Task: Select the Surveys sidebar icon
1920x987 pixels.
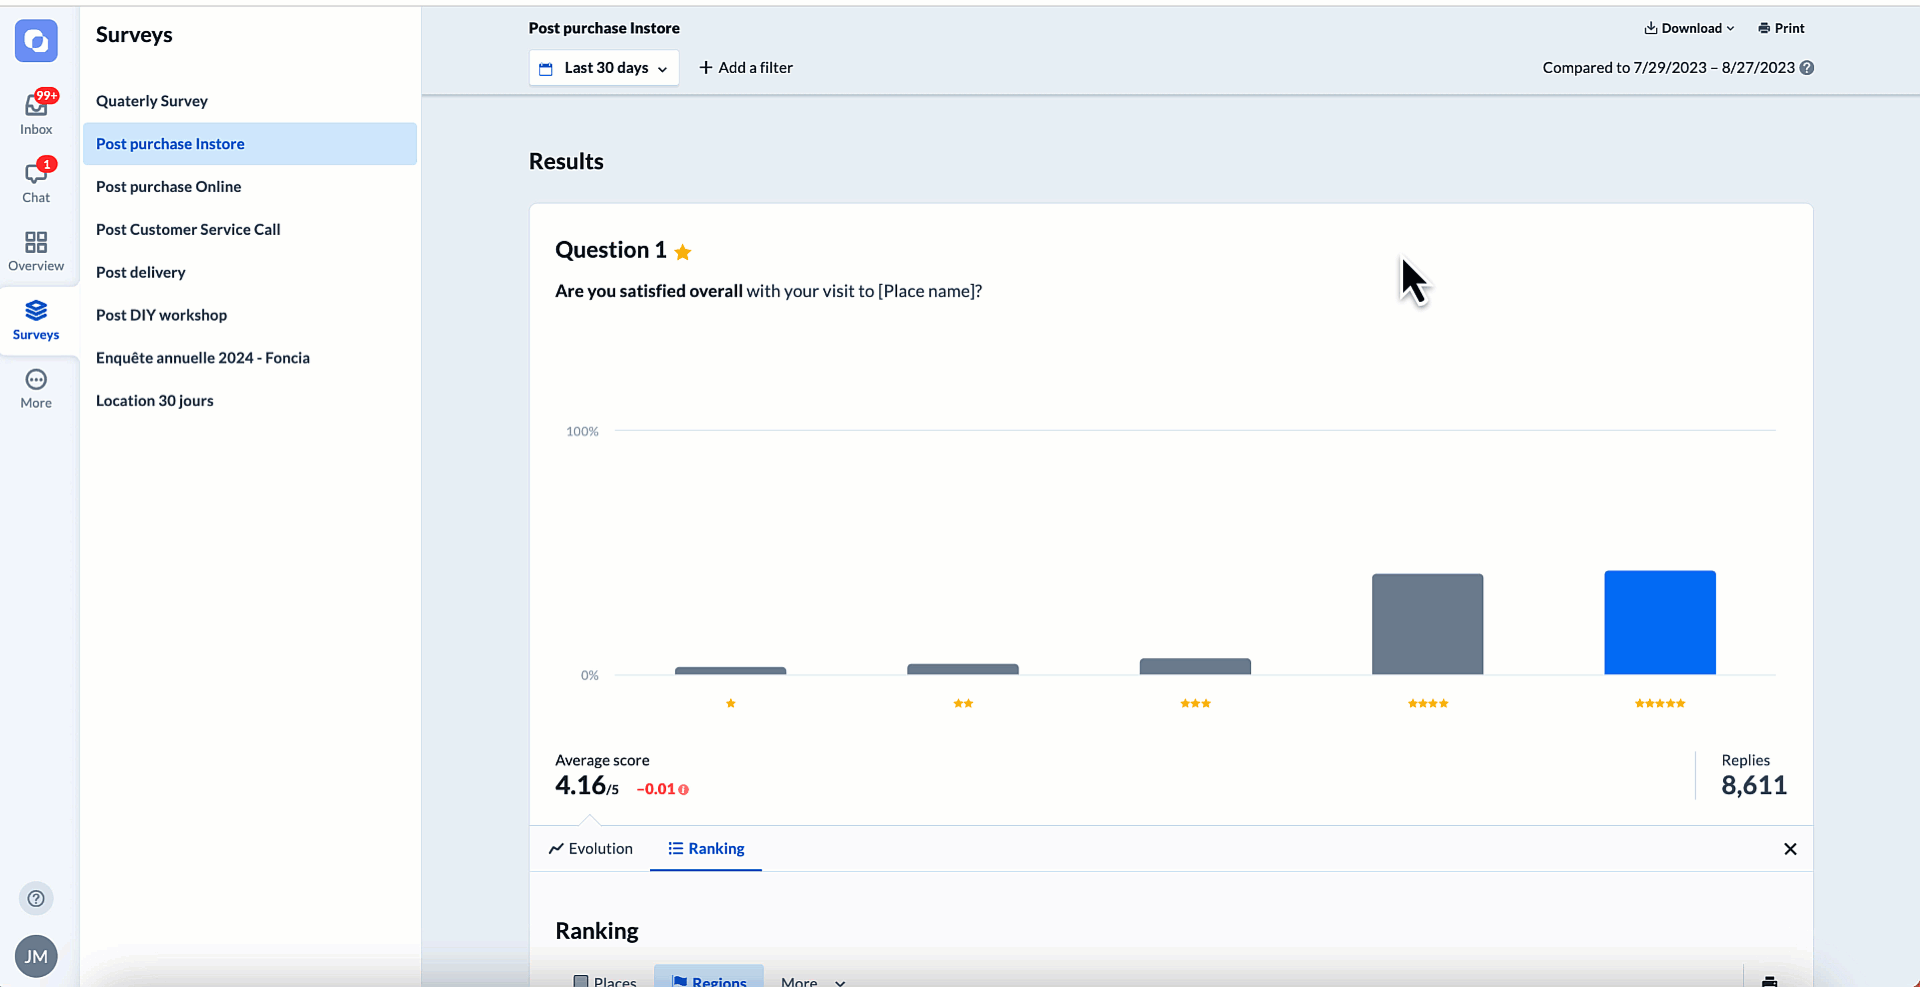Action: coord(36,318)
